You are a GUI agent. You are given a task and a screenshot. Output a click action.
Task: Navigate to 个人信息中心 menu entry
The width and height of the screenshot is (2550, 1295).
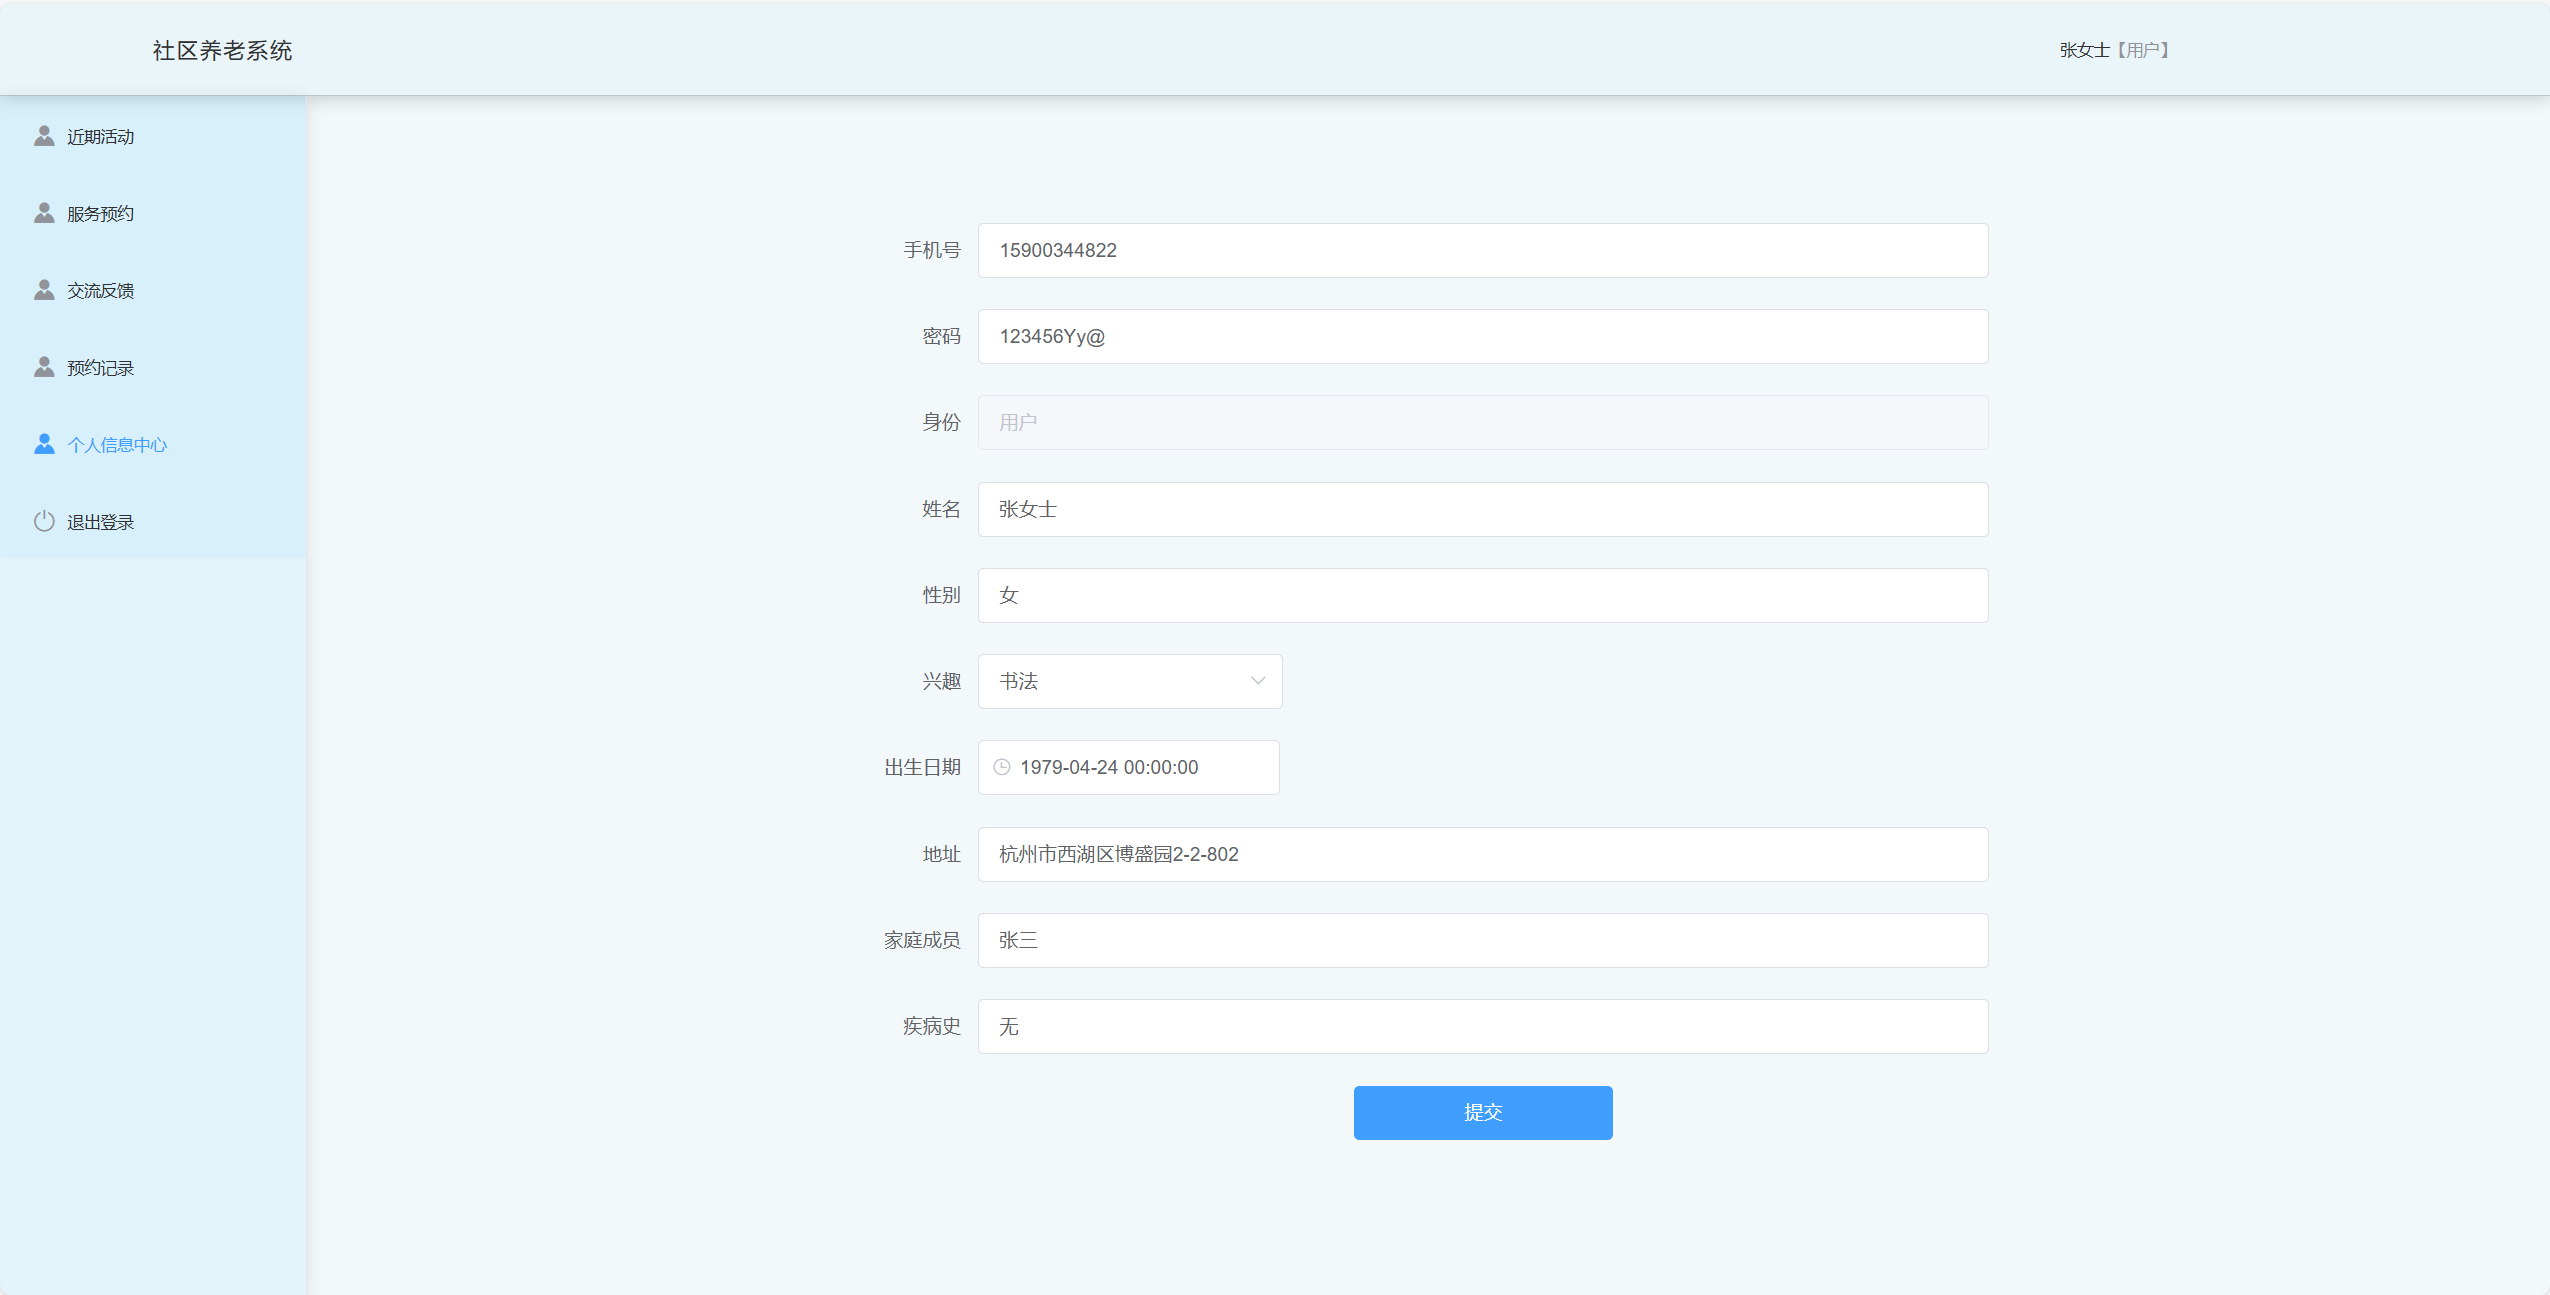tap(117, 443)
